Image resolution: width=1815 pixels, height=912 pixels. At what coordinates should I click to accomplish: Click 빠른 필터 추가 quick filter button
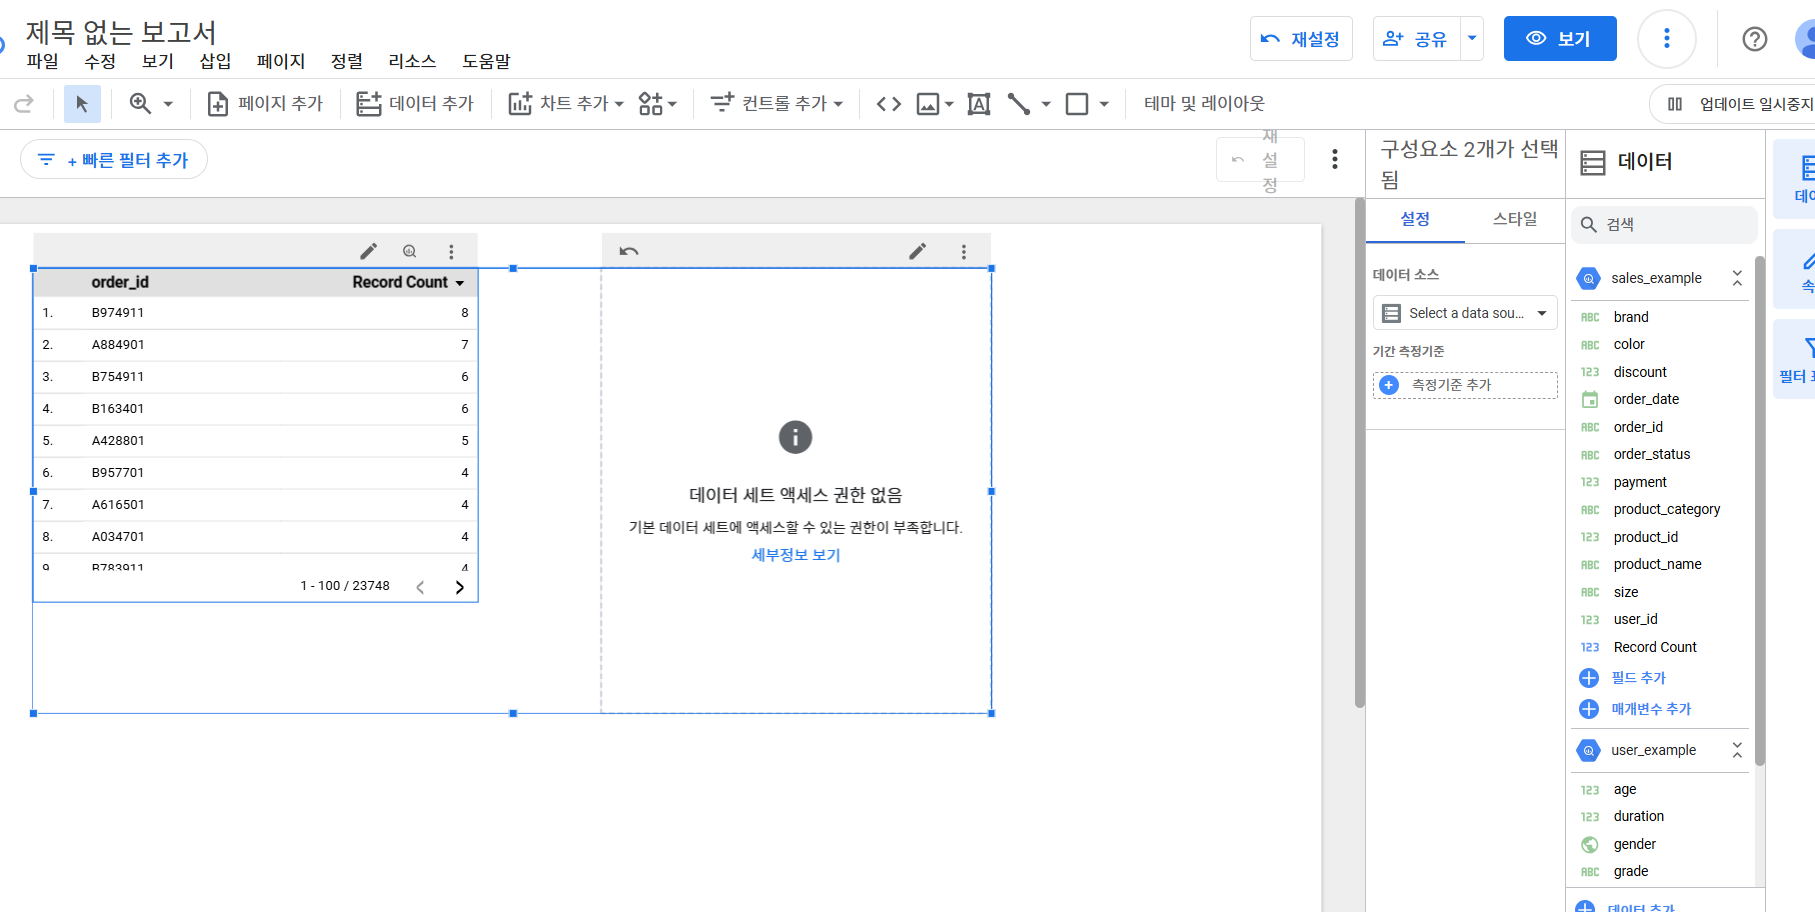click(114, 160)
